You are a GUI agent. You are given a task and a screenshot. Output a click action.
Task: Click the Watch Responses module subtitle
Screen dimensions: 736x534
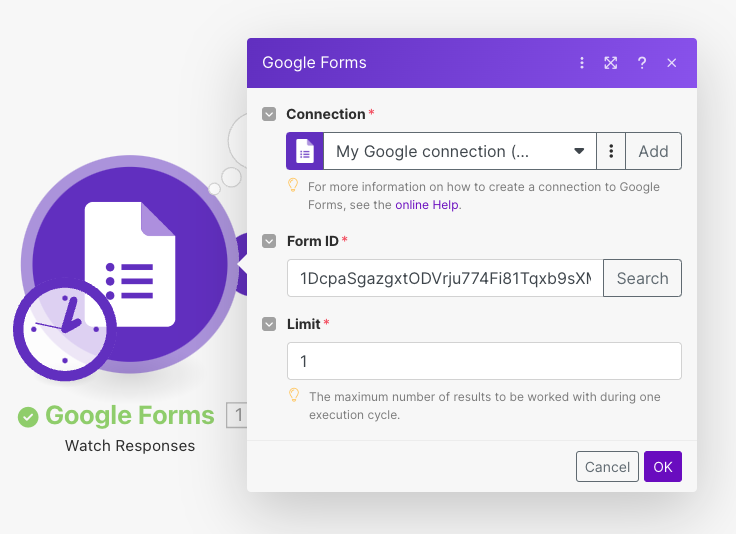(x=130, y=446)
